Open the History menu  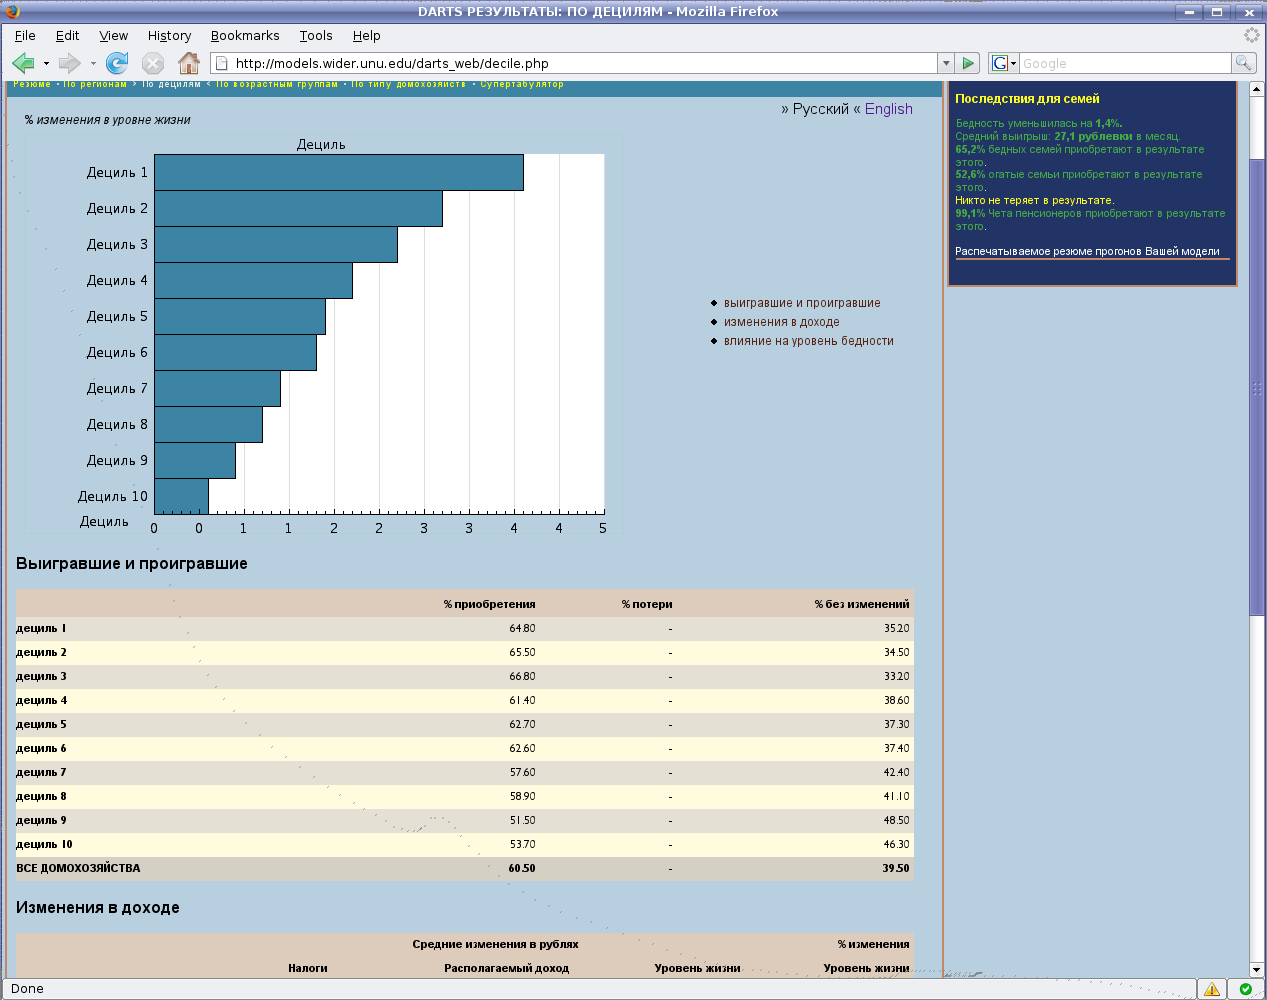(169, 35)
